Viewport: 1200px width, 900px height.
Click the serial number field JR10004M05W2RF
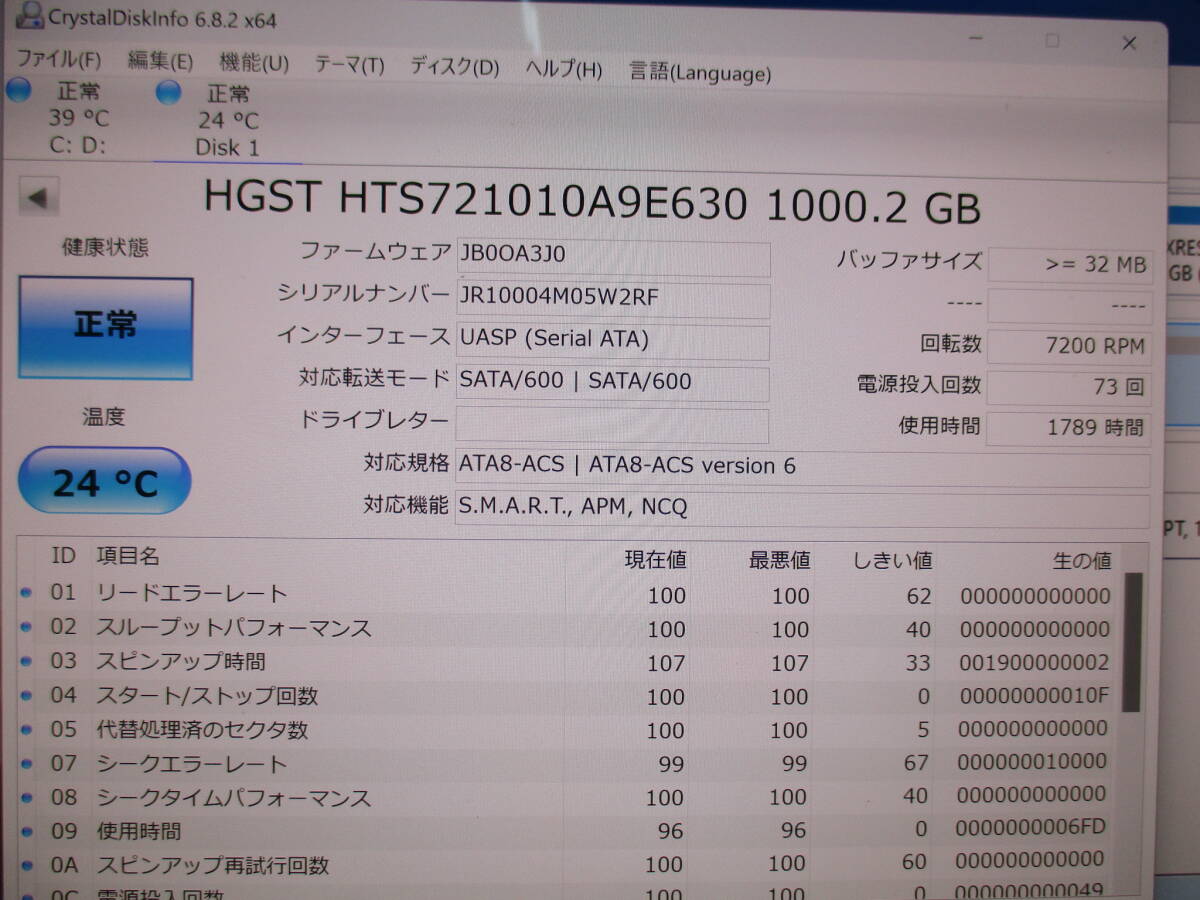613,299
